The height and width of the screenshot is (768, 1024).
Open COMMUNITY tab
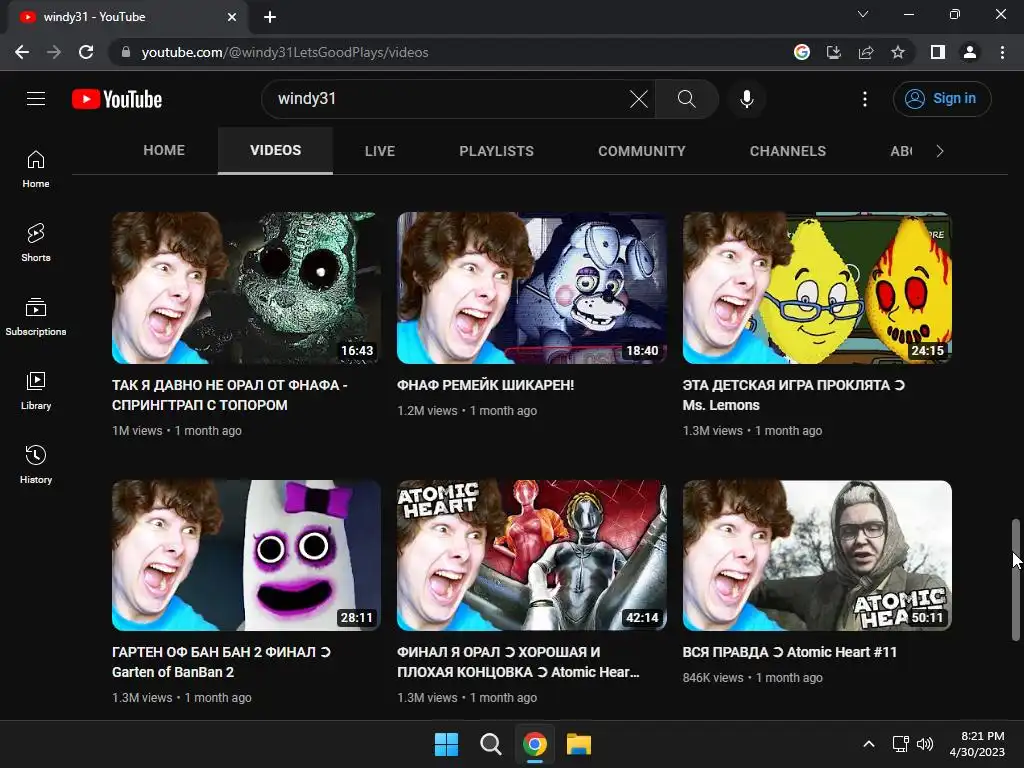[x=642, y=151]
